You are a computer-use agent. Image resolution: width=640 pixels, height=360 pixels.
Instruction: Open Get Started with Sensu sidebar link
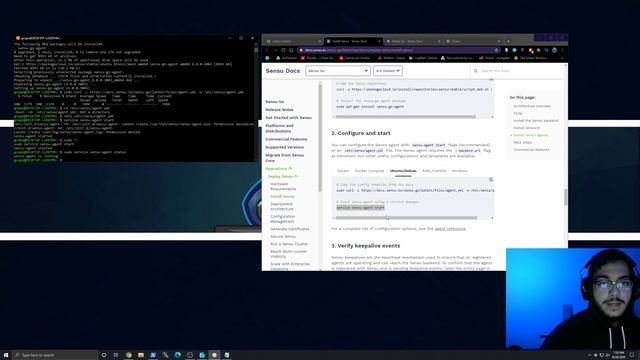(x=288, y=118)
